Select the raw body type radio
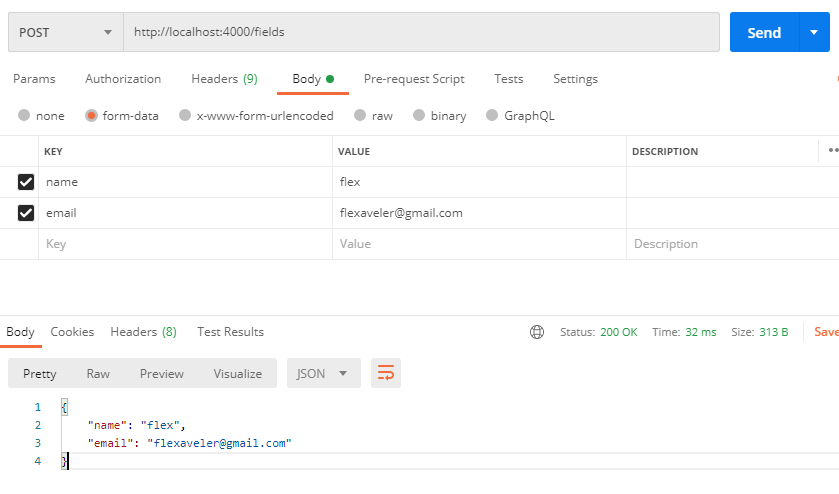 (360, 115)
